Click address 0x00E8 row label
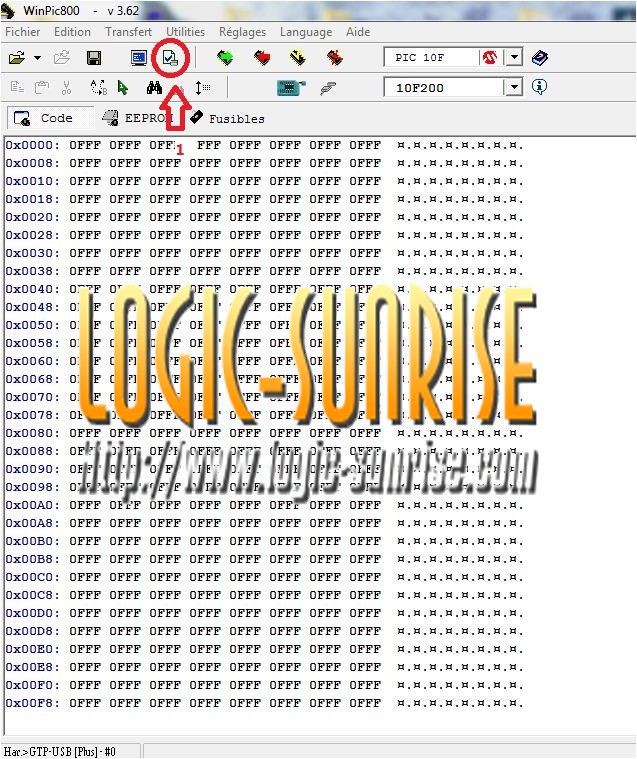This screenshot has height=759, width=637. coord(32,667)
